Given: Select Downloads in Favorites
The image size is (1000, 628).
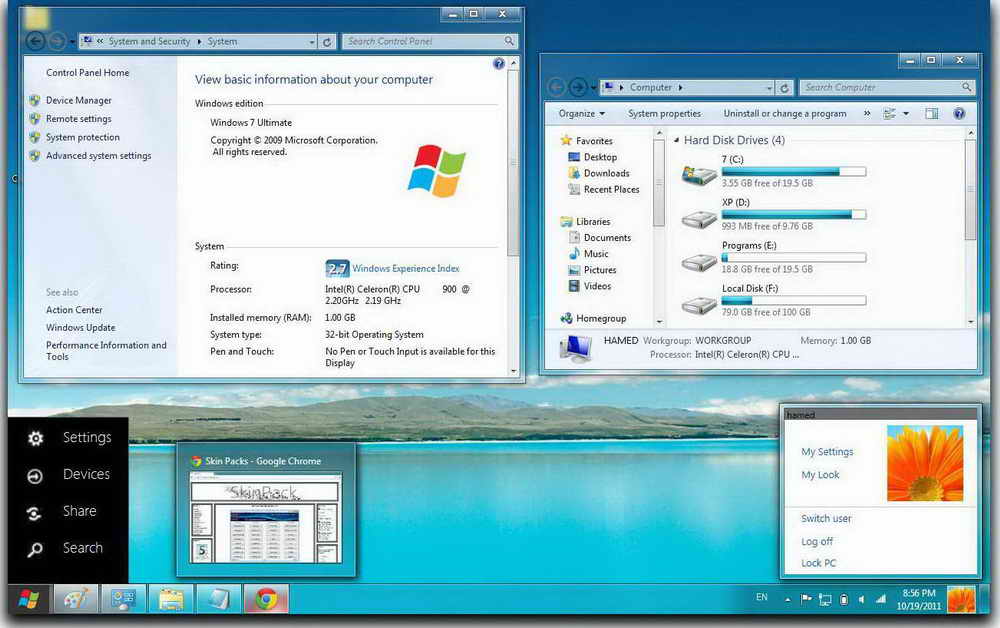Looking at the screenshot, I should (x=606, y=173).
